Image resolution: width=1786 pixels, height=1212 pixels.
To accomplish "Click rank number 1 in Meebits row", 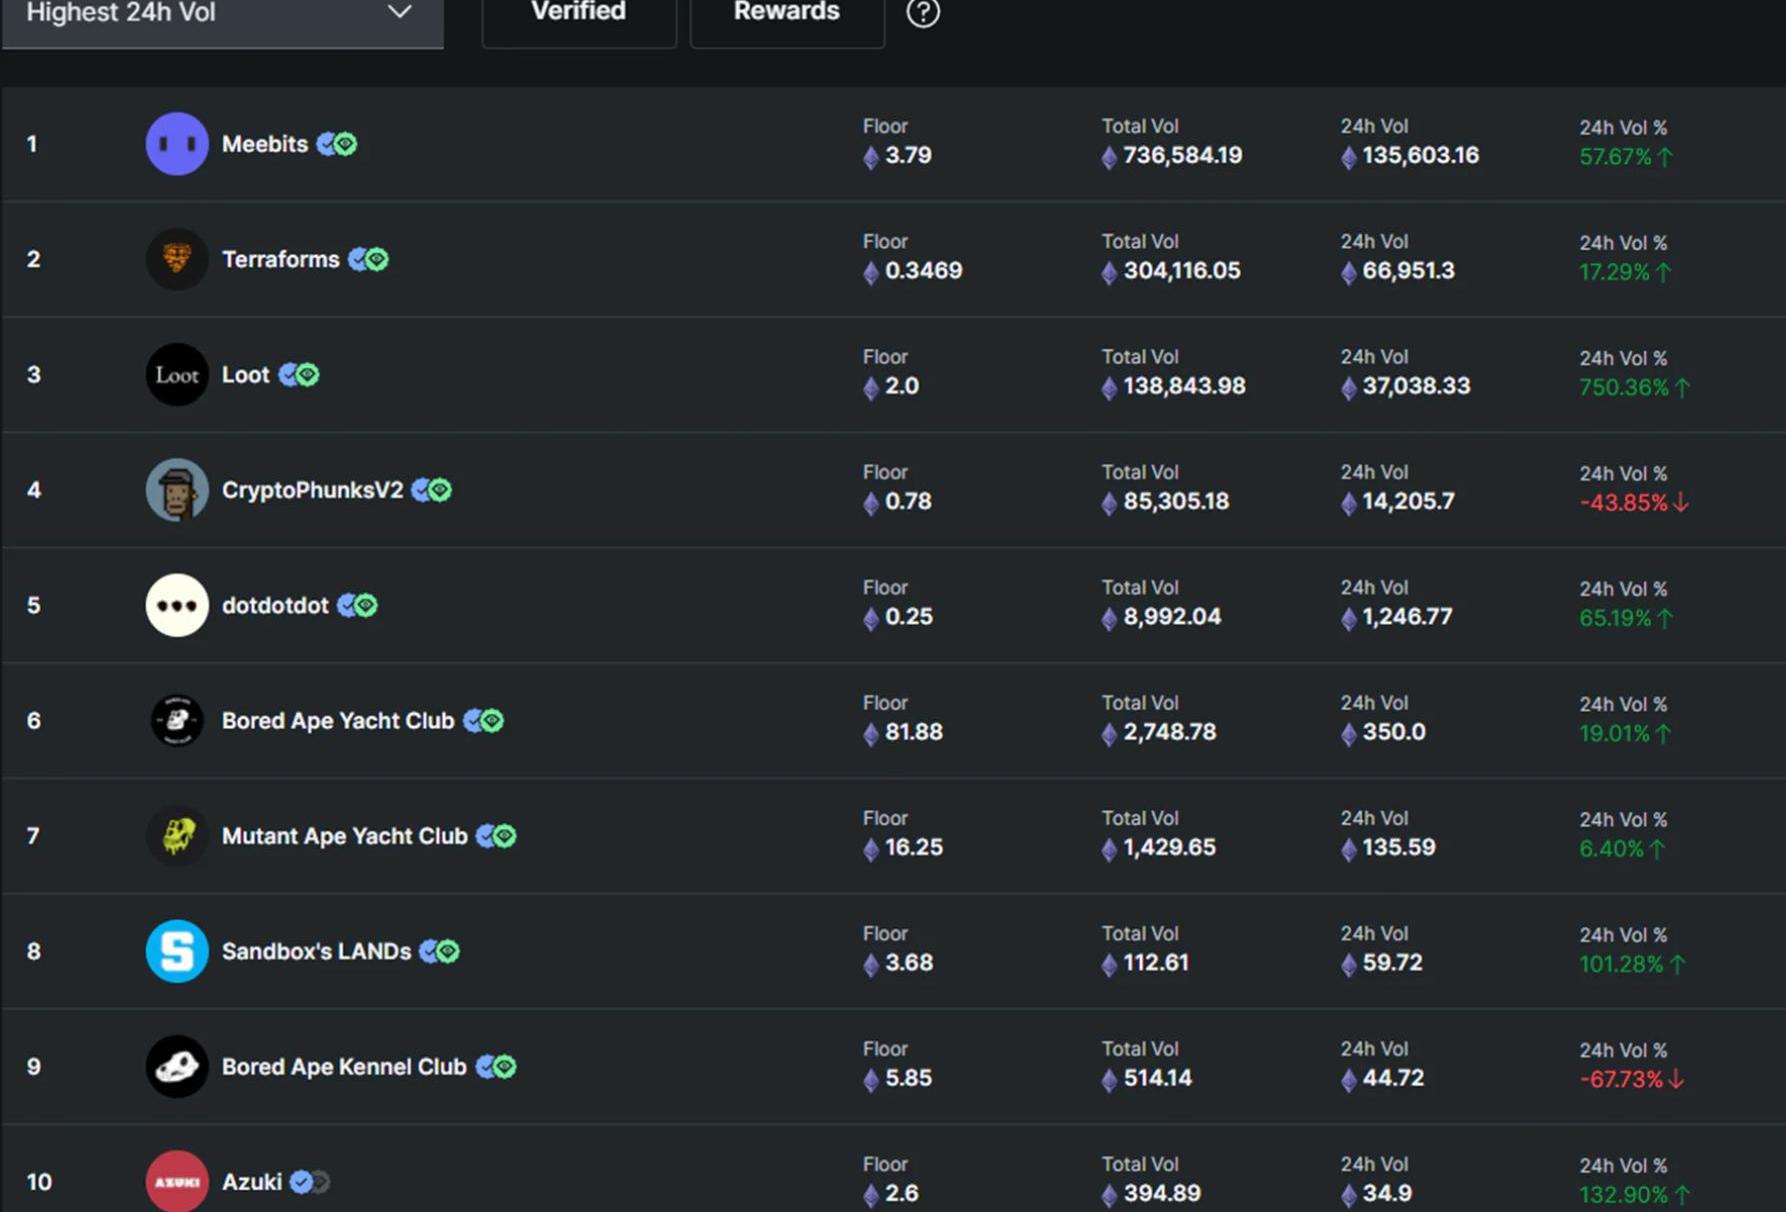I will point(32,144).
